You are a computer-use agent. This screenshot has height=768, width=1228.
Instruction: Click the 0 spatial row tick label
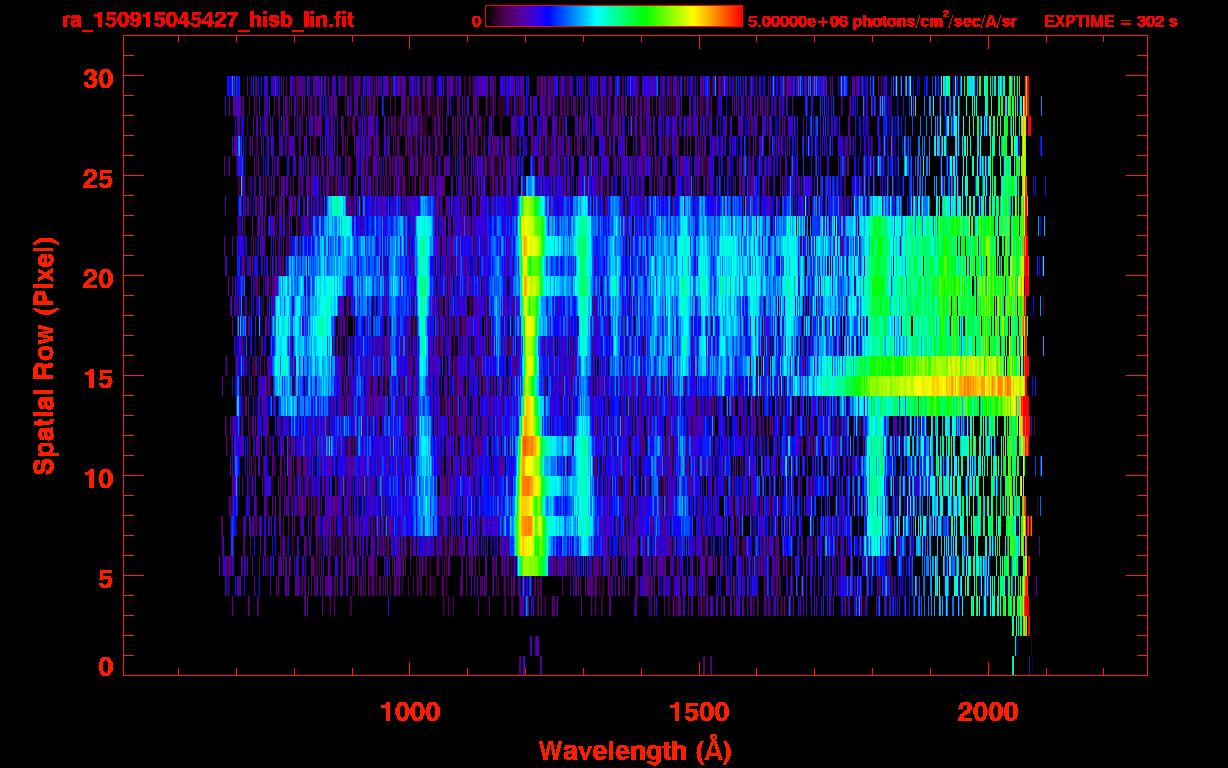click(106, 667)
